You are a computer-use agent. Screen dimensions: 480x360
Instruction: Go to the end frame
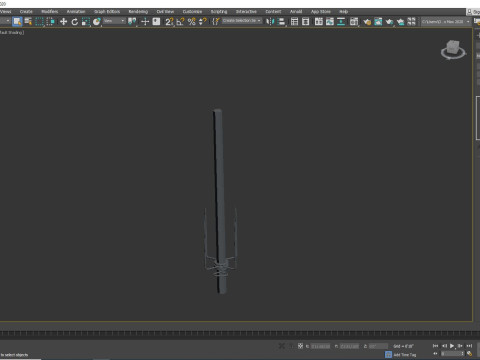pyautogui.click(x=469, y=346)
